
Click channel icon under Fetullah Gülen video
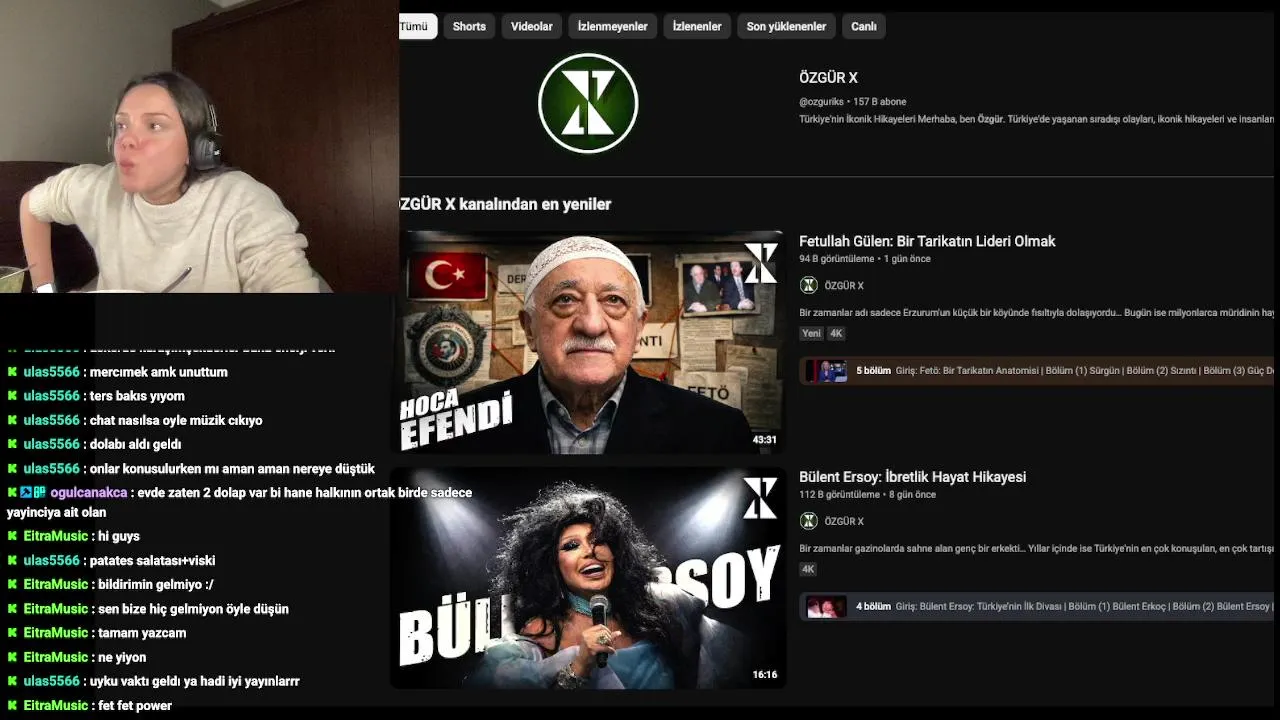(x=809, y=285)
